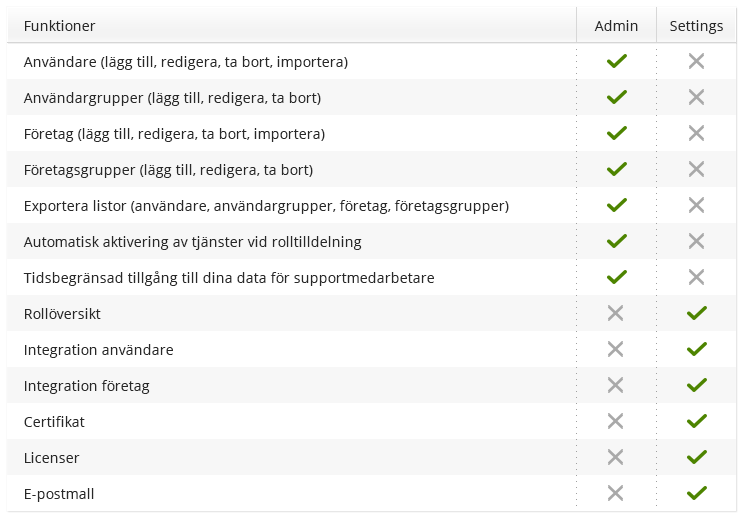This screenshot has height=517, width=742.
Task: Click Settings checkmark for Rollöversikt row
Action: click(697, 314)
